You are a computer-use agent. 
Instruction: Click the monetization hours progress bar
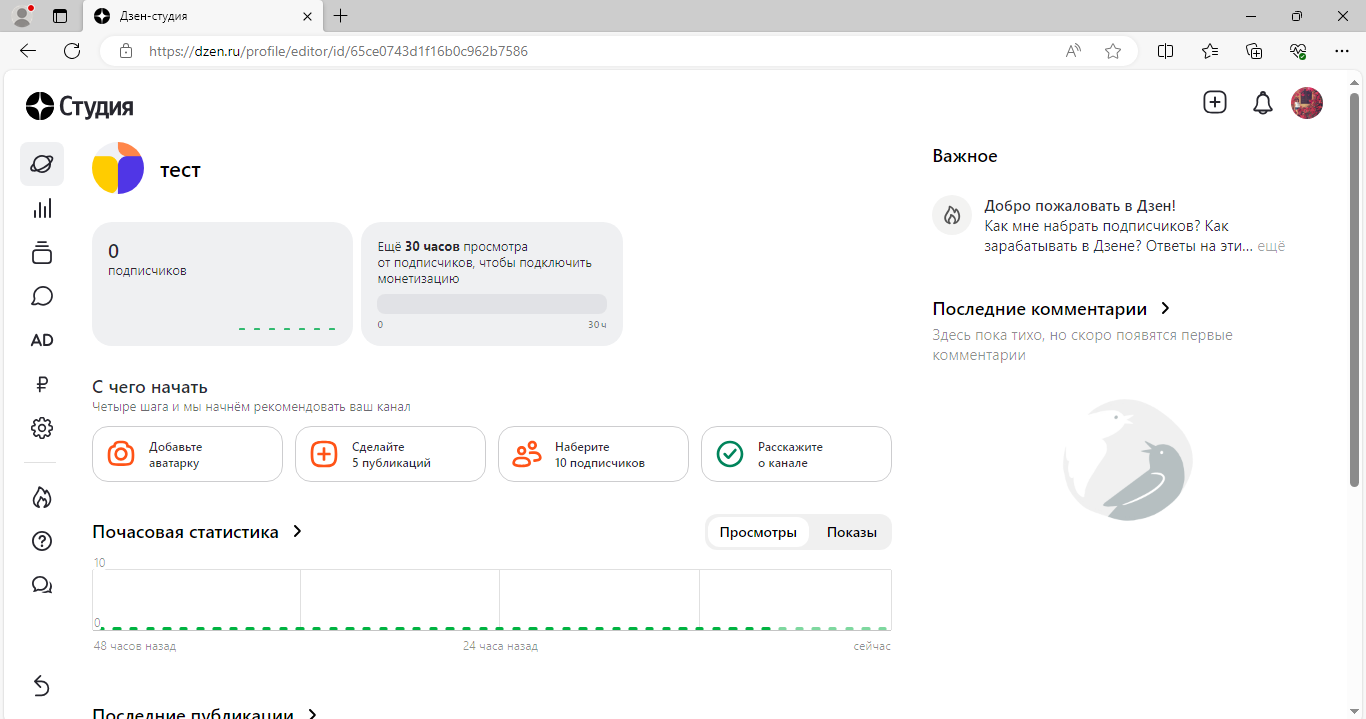pyautogui.click(x=491, y=304)
